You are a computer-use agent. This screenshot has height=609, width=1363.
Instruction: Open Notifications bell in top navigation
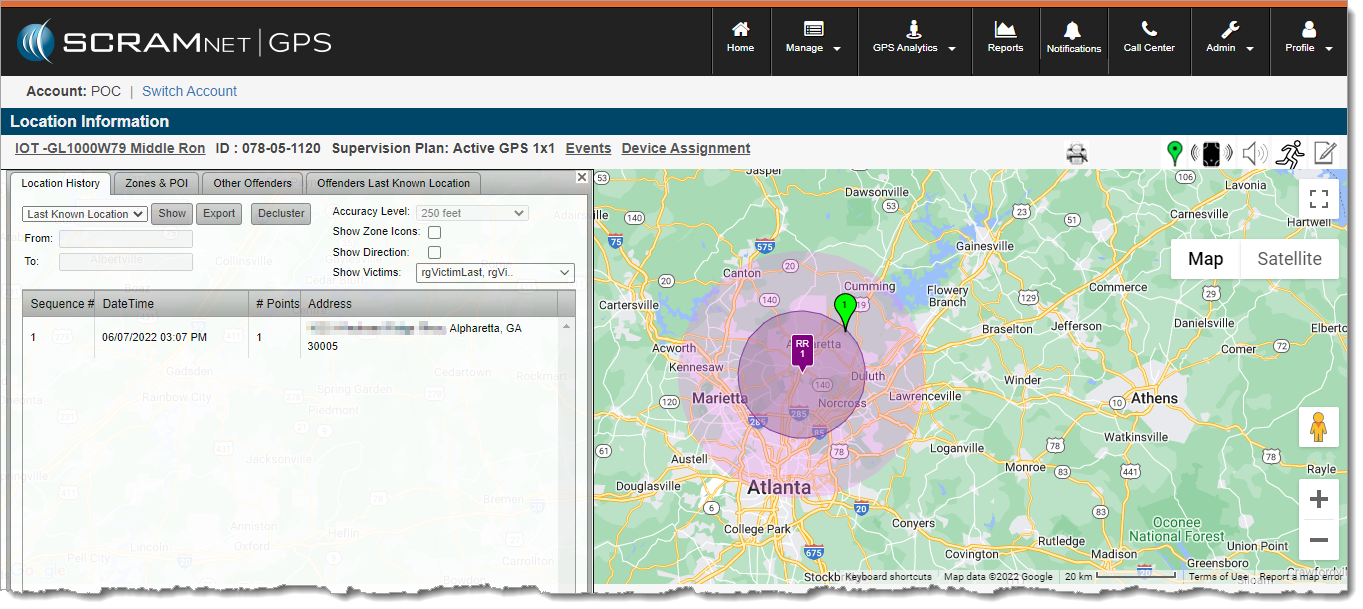(x=1074, y=38)
